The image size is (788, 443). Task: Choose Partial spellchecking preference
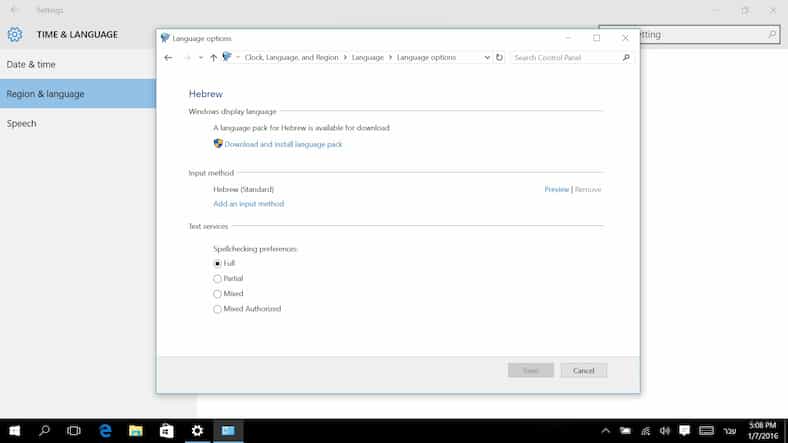218,279
